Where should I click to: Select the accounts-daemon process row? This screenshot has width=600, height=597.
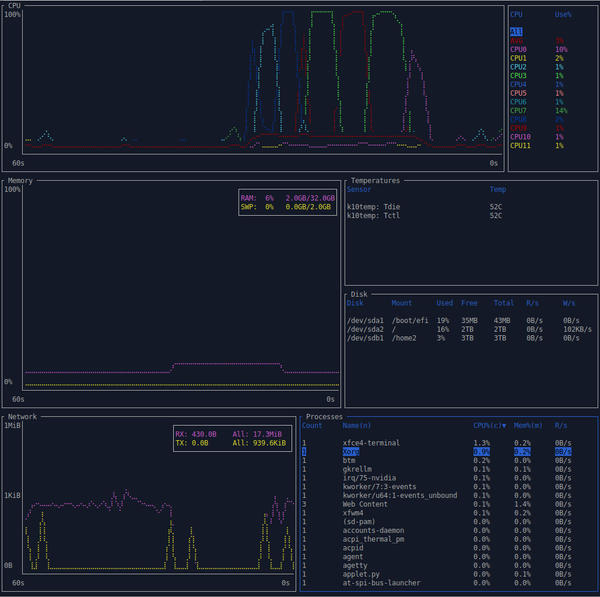point(437,531)
